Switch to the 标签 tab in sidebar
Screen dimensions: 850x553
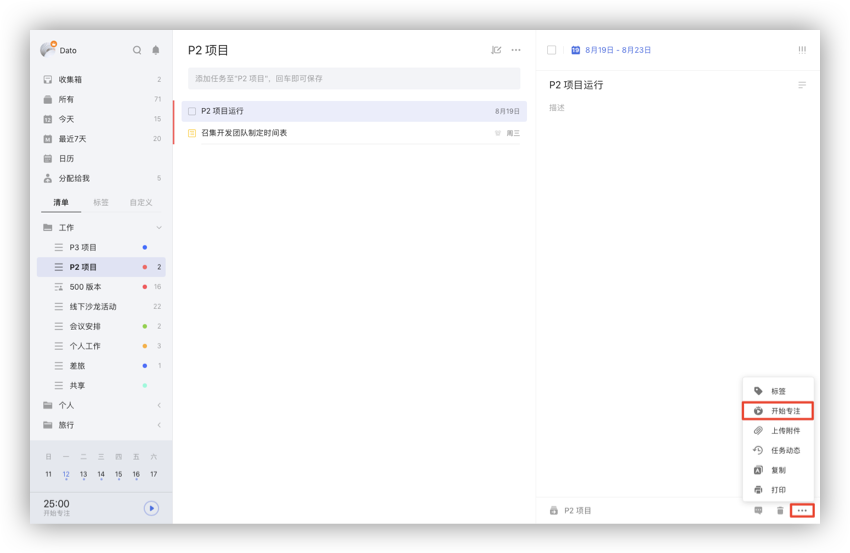pos(101,203)
